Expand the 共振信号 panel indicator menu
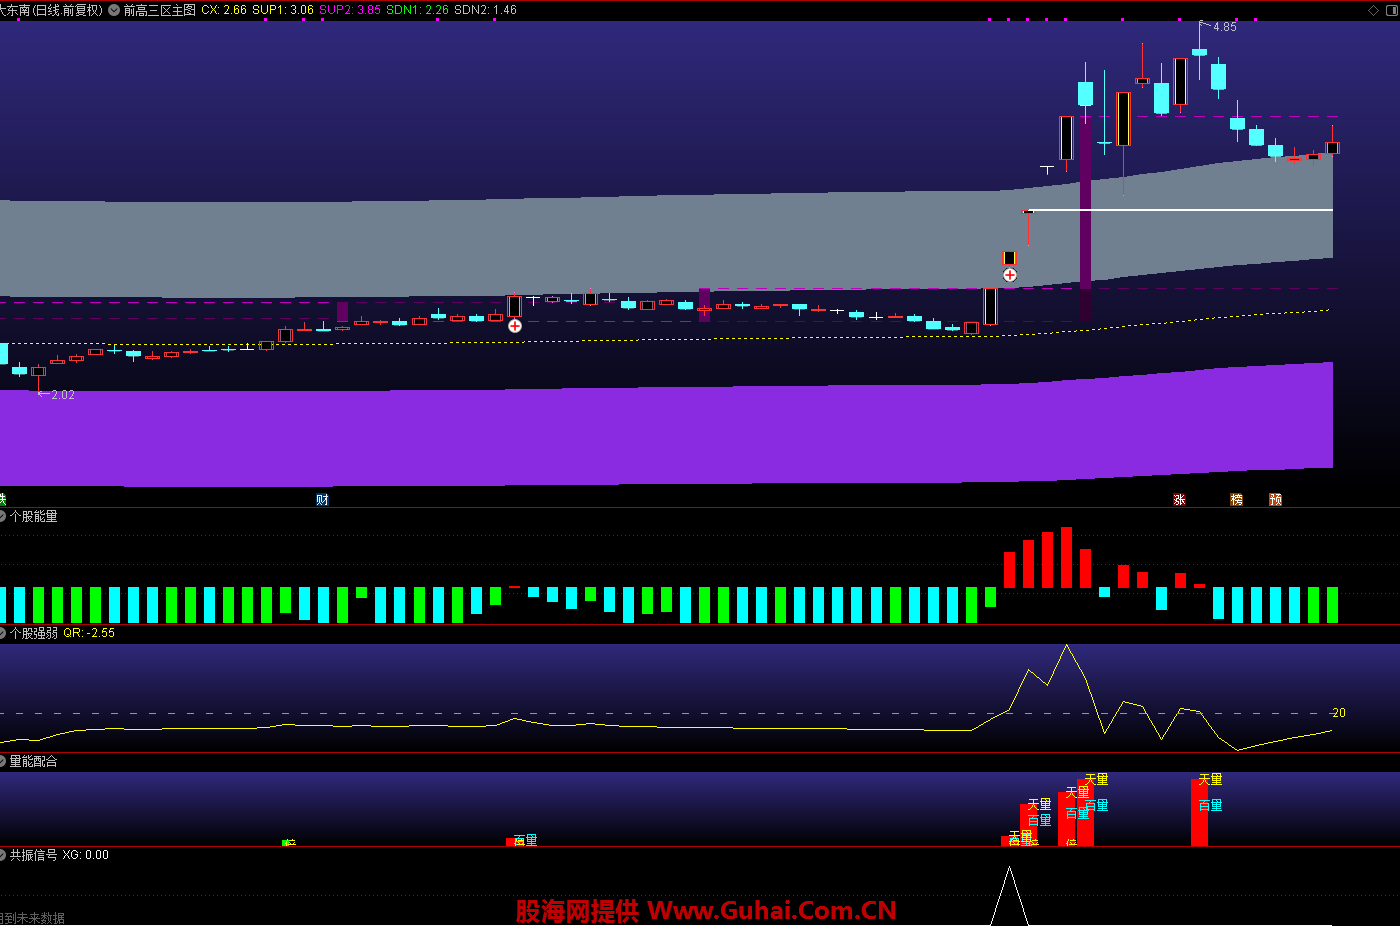Image resolution: width=1400 pixels, height=926 pixels. (3, 855)
